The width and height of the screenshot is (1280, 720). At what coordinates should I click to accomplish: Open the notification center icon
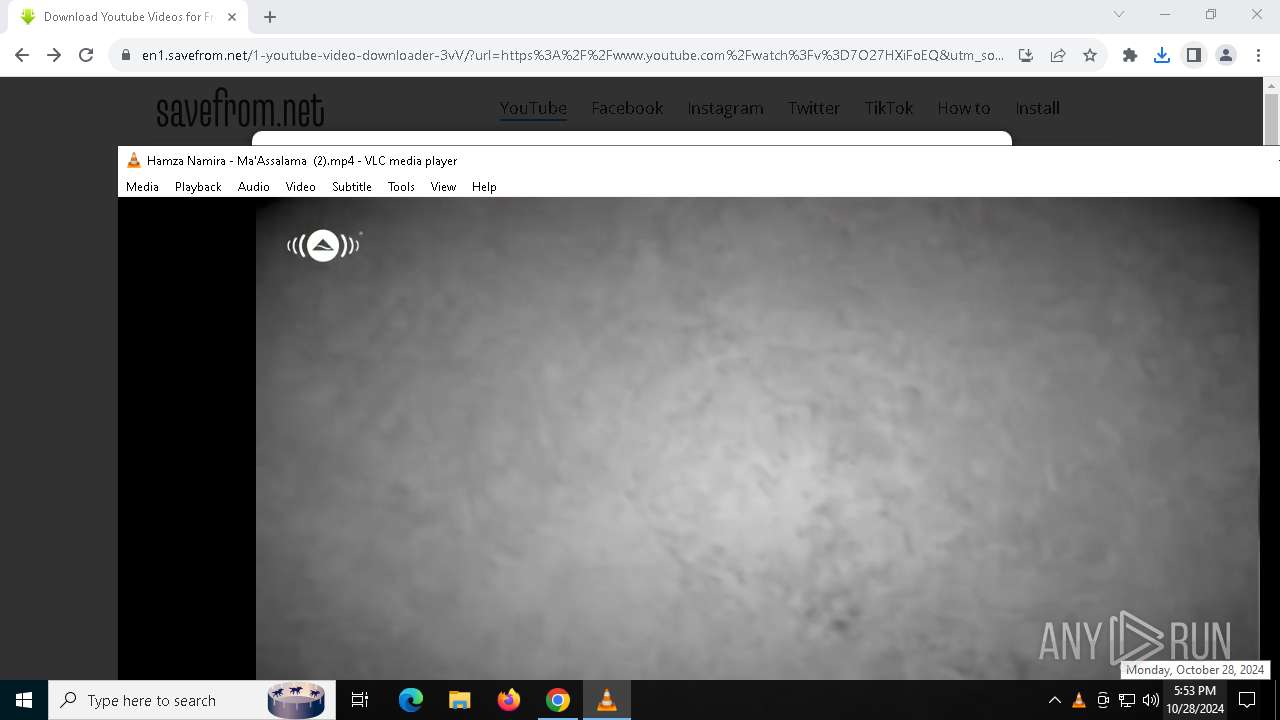click(x=1247, y=700)
